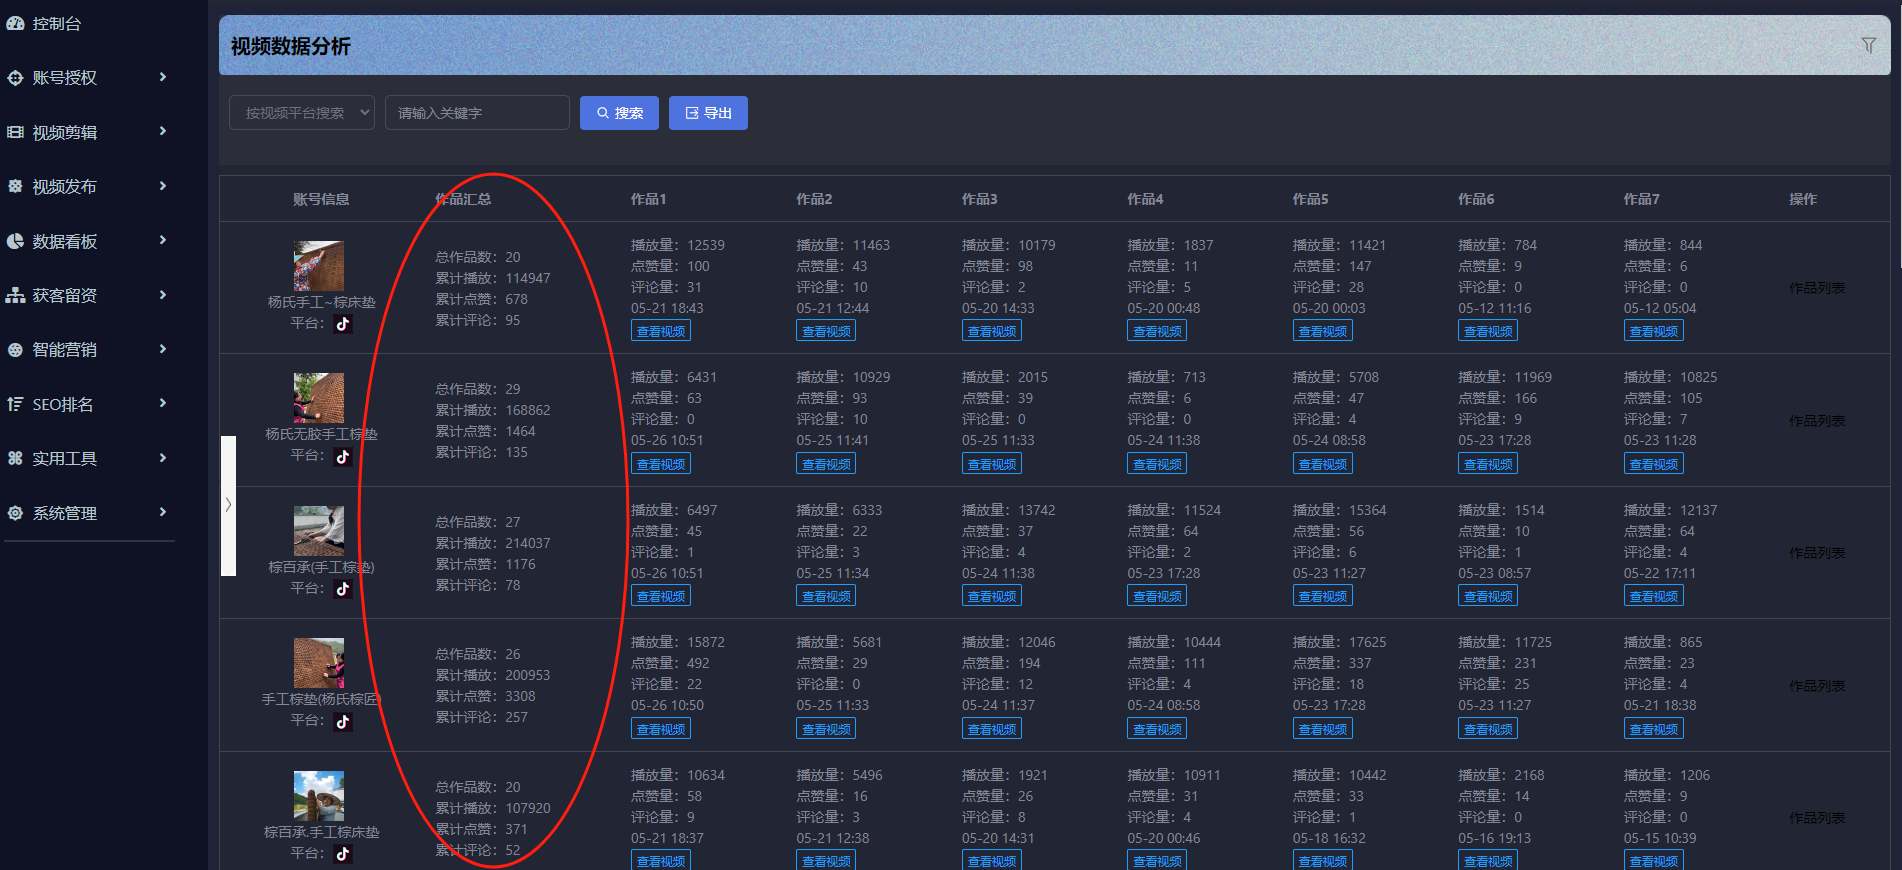Click the SEO排名 list icon

click(15, 404)
